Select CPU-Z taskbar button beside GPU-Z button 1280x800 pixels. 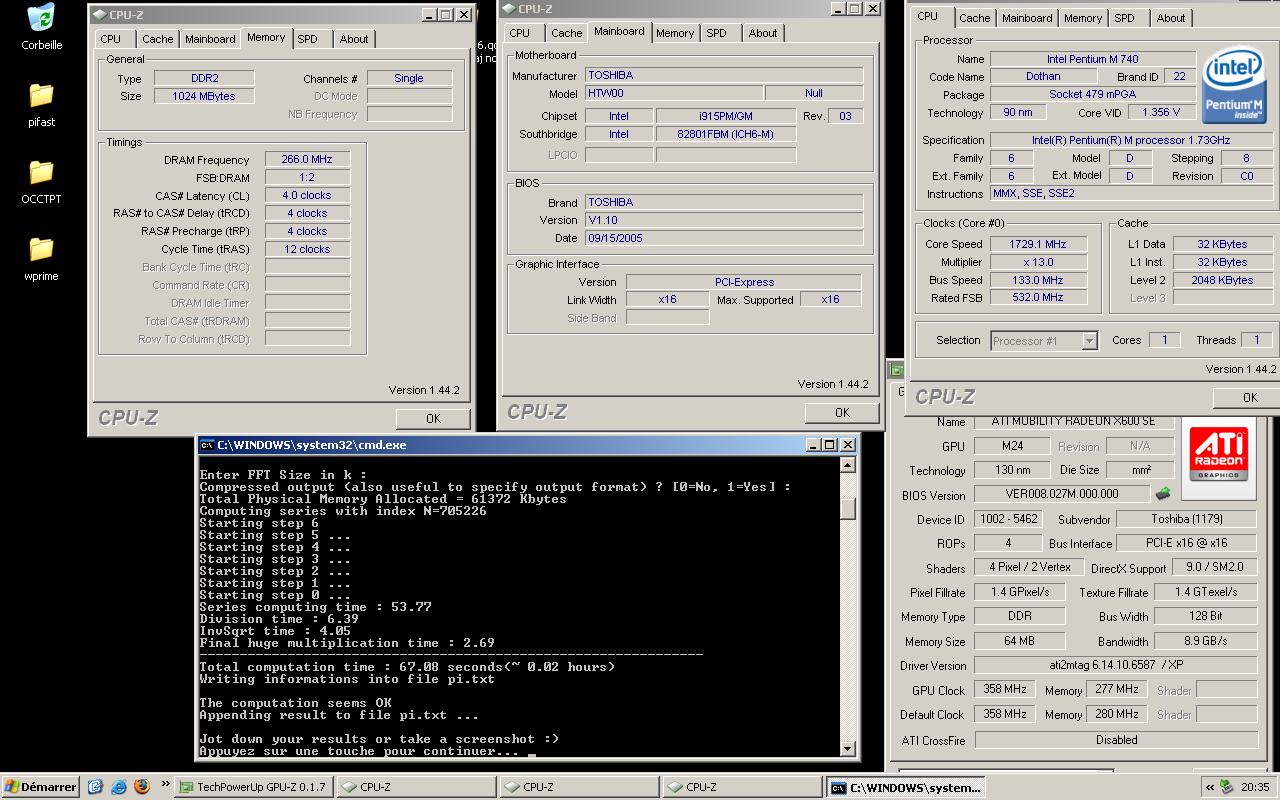[x=417, y=787]
